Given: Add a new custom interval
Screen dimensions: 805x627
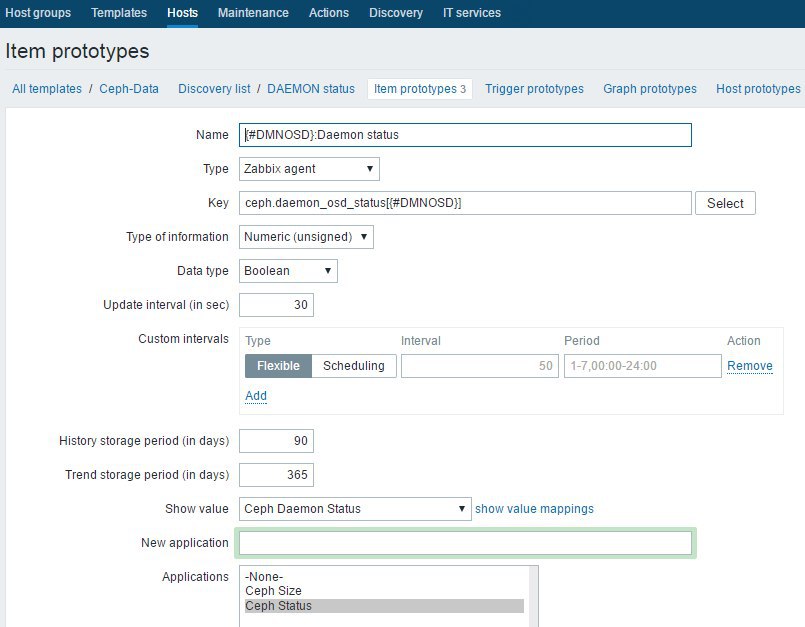Looking at the screenshot, I should (256, 396).
